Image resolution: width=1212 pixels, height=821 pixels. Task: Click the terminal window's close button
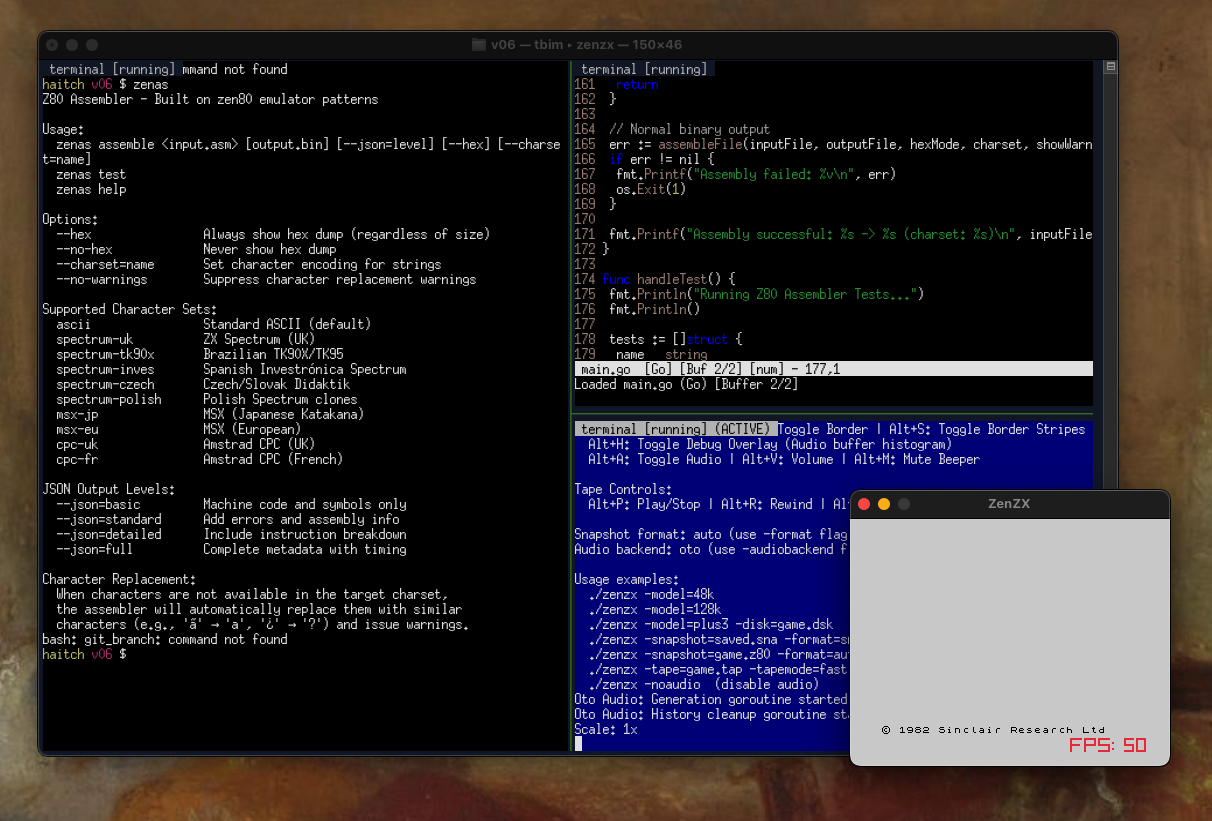click(52, 45)
